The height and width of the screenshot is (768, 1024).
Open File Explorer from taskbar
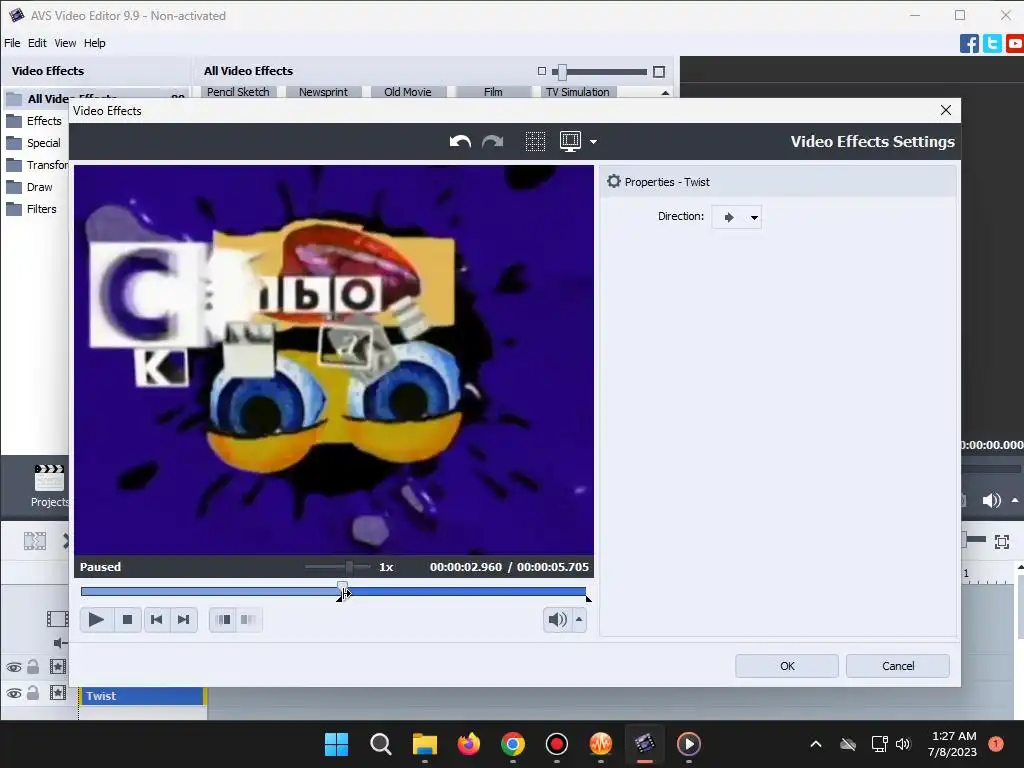click(x=424, y=744)
